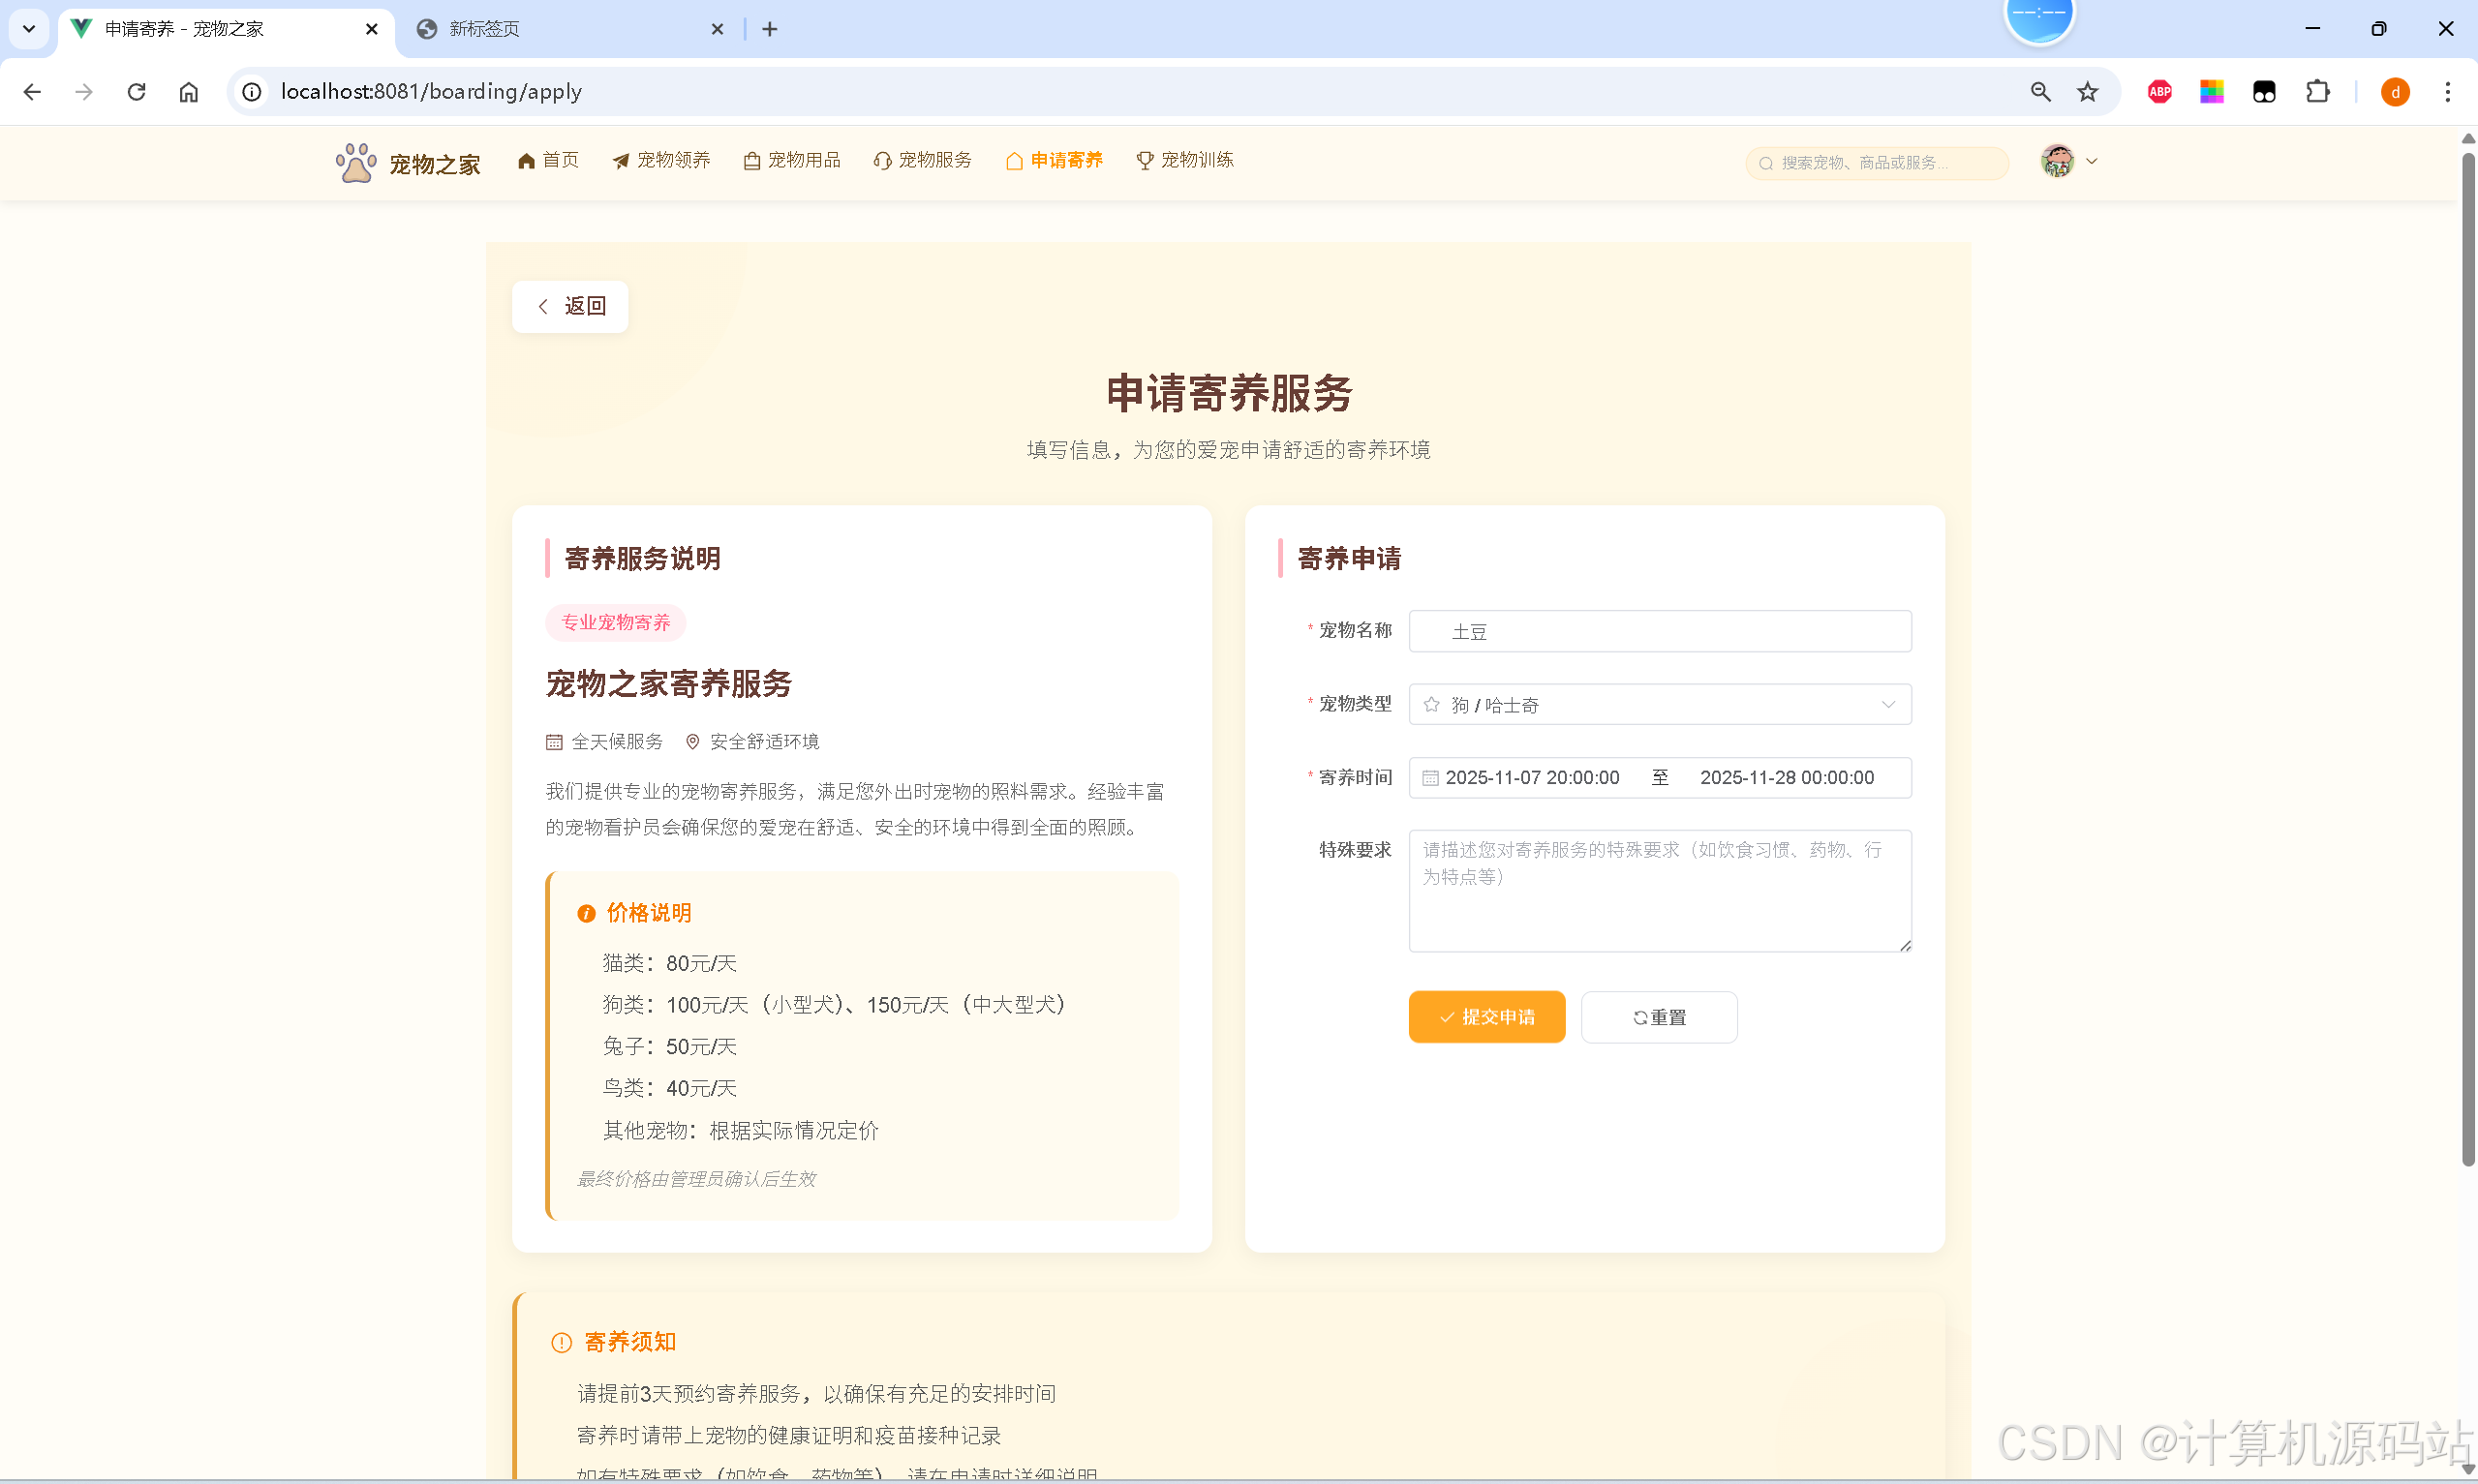Submit the form with 提交申请

(1487, 1017)
